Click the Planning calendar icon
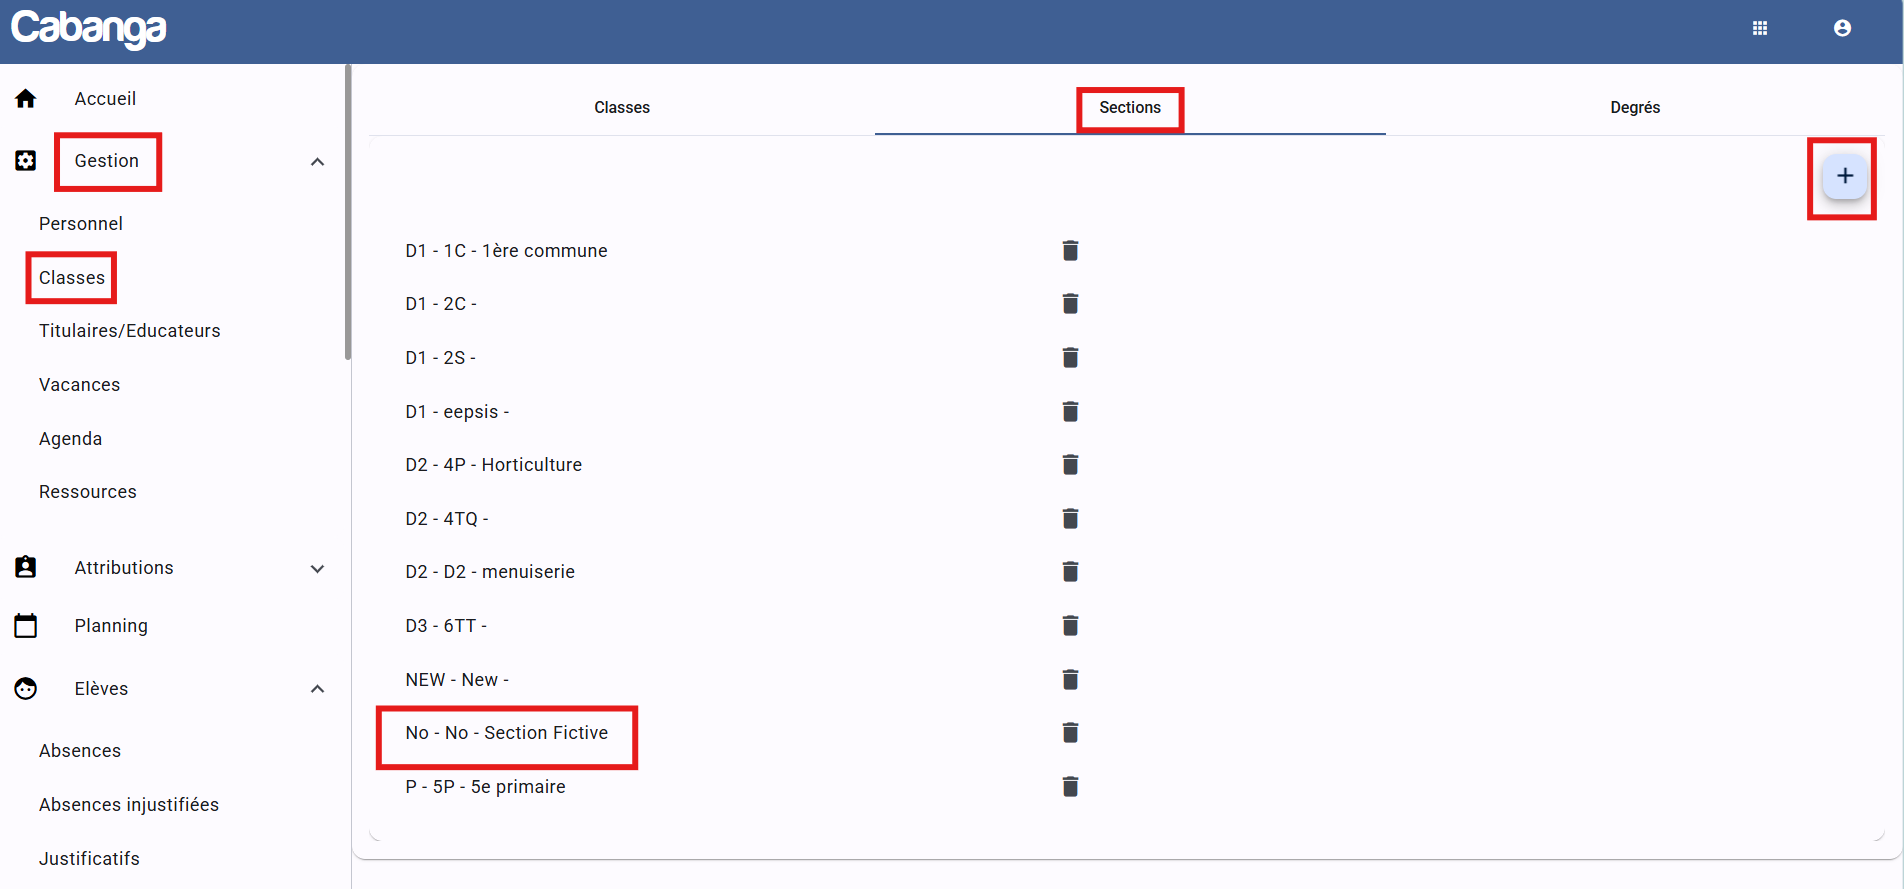The image size is (1904, 889). point(26,626)
